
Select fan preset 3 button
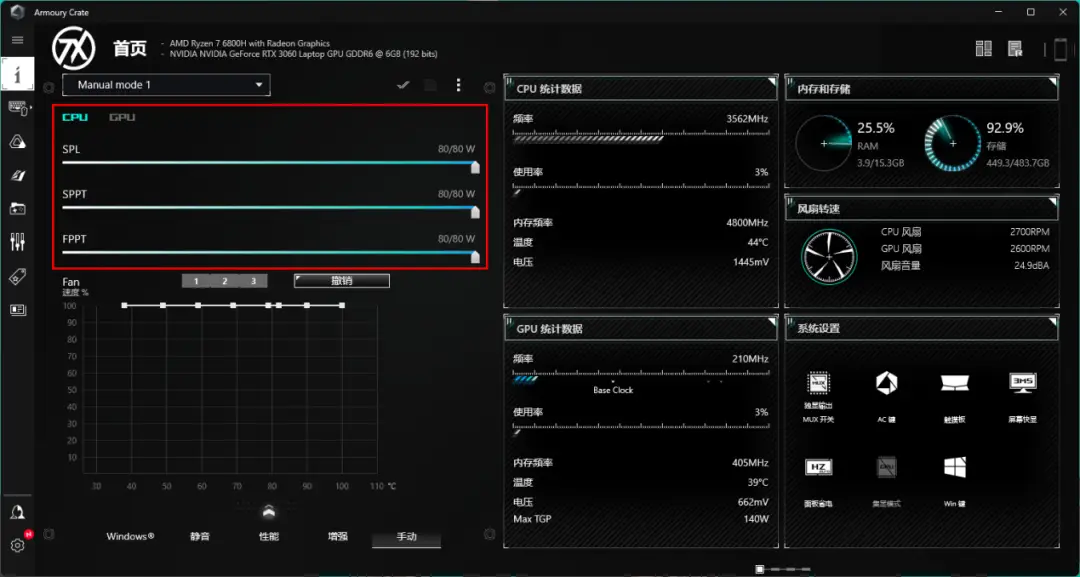(x=253, y=281)
